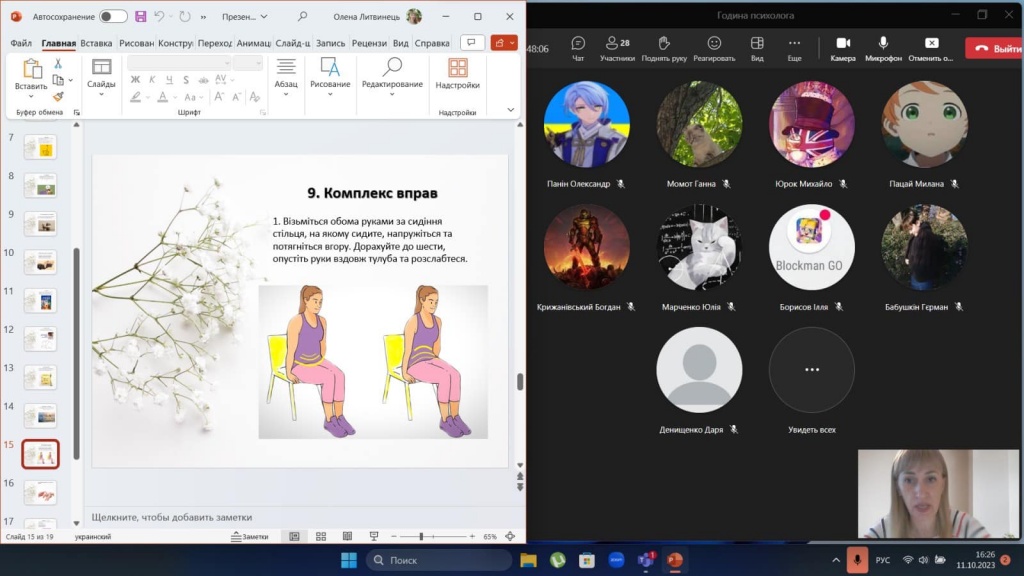This screenshot has width=1024, height=576.
Task: Open the Add-ins (Надстройки) button
Action: tap(457, 74)
